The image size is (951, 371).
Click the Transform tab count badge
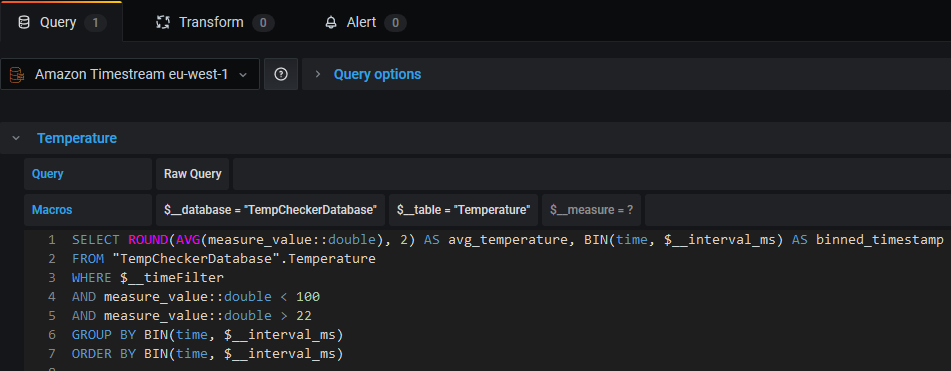coord(263,23)
